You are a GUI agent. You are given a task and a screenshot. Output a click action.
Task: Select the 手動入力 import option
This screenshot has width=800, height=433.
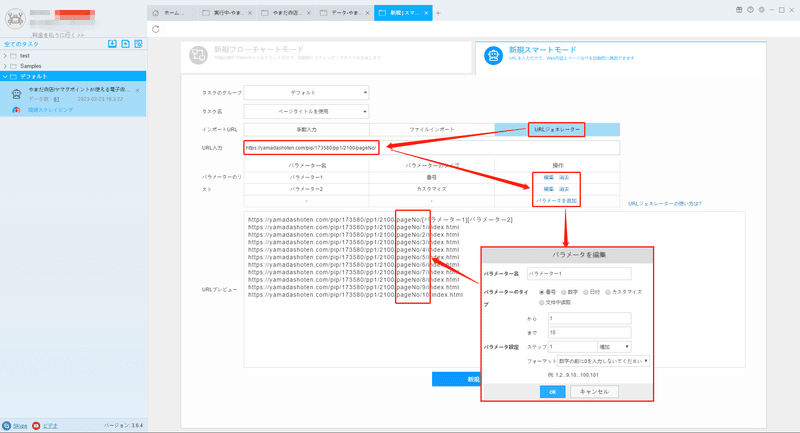pos(306,130)
